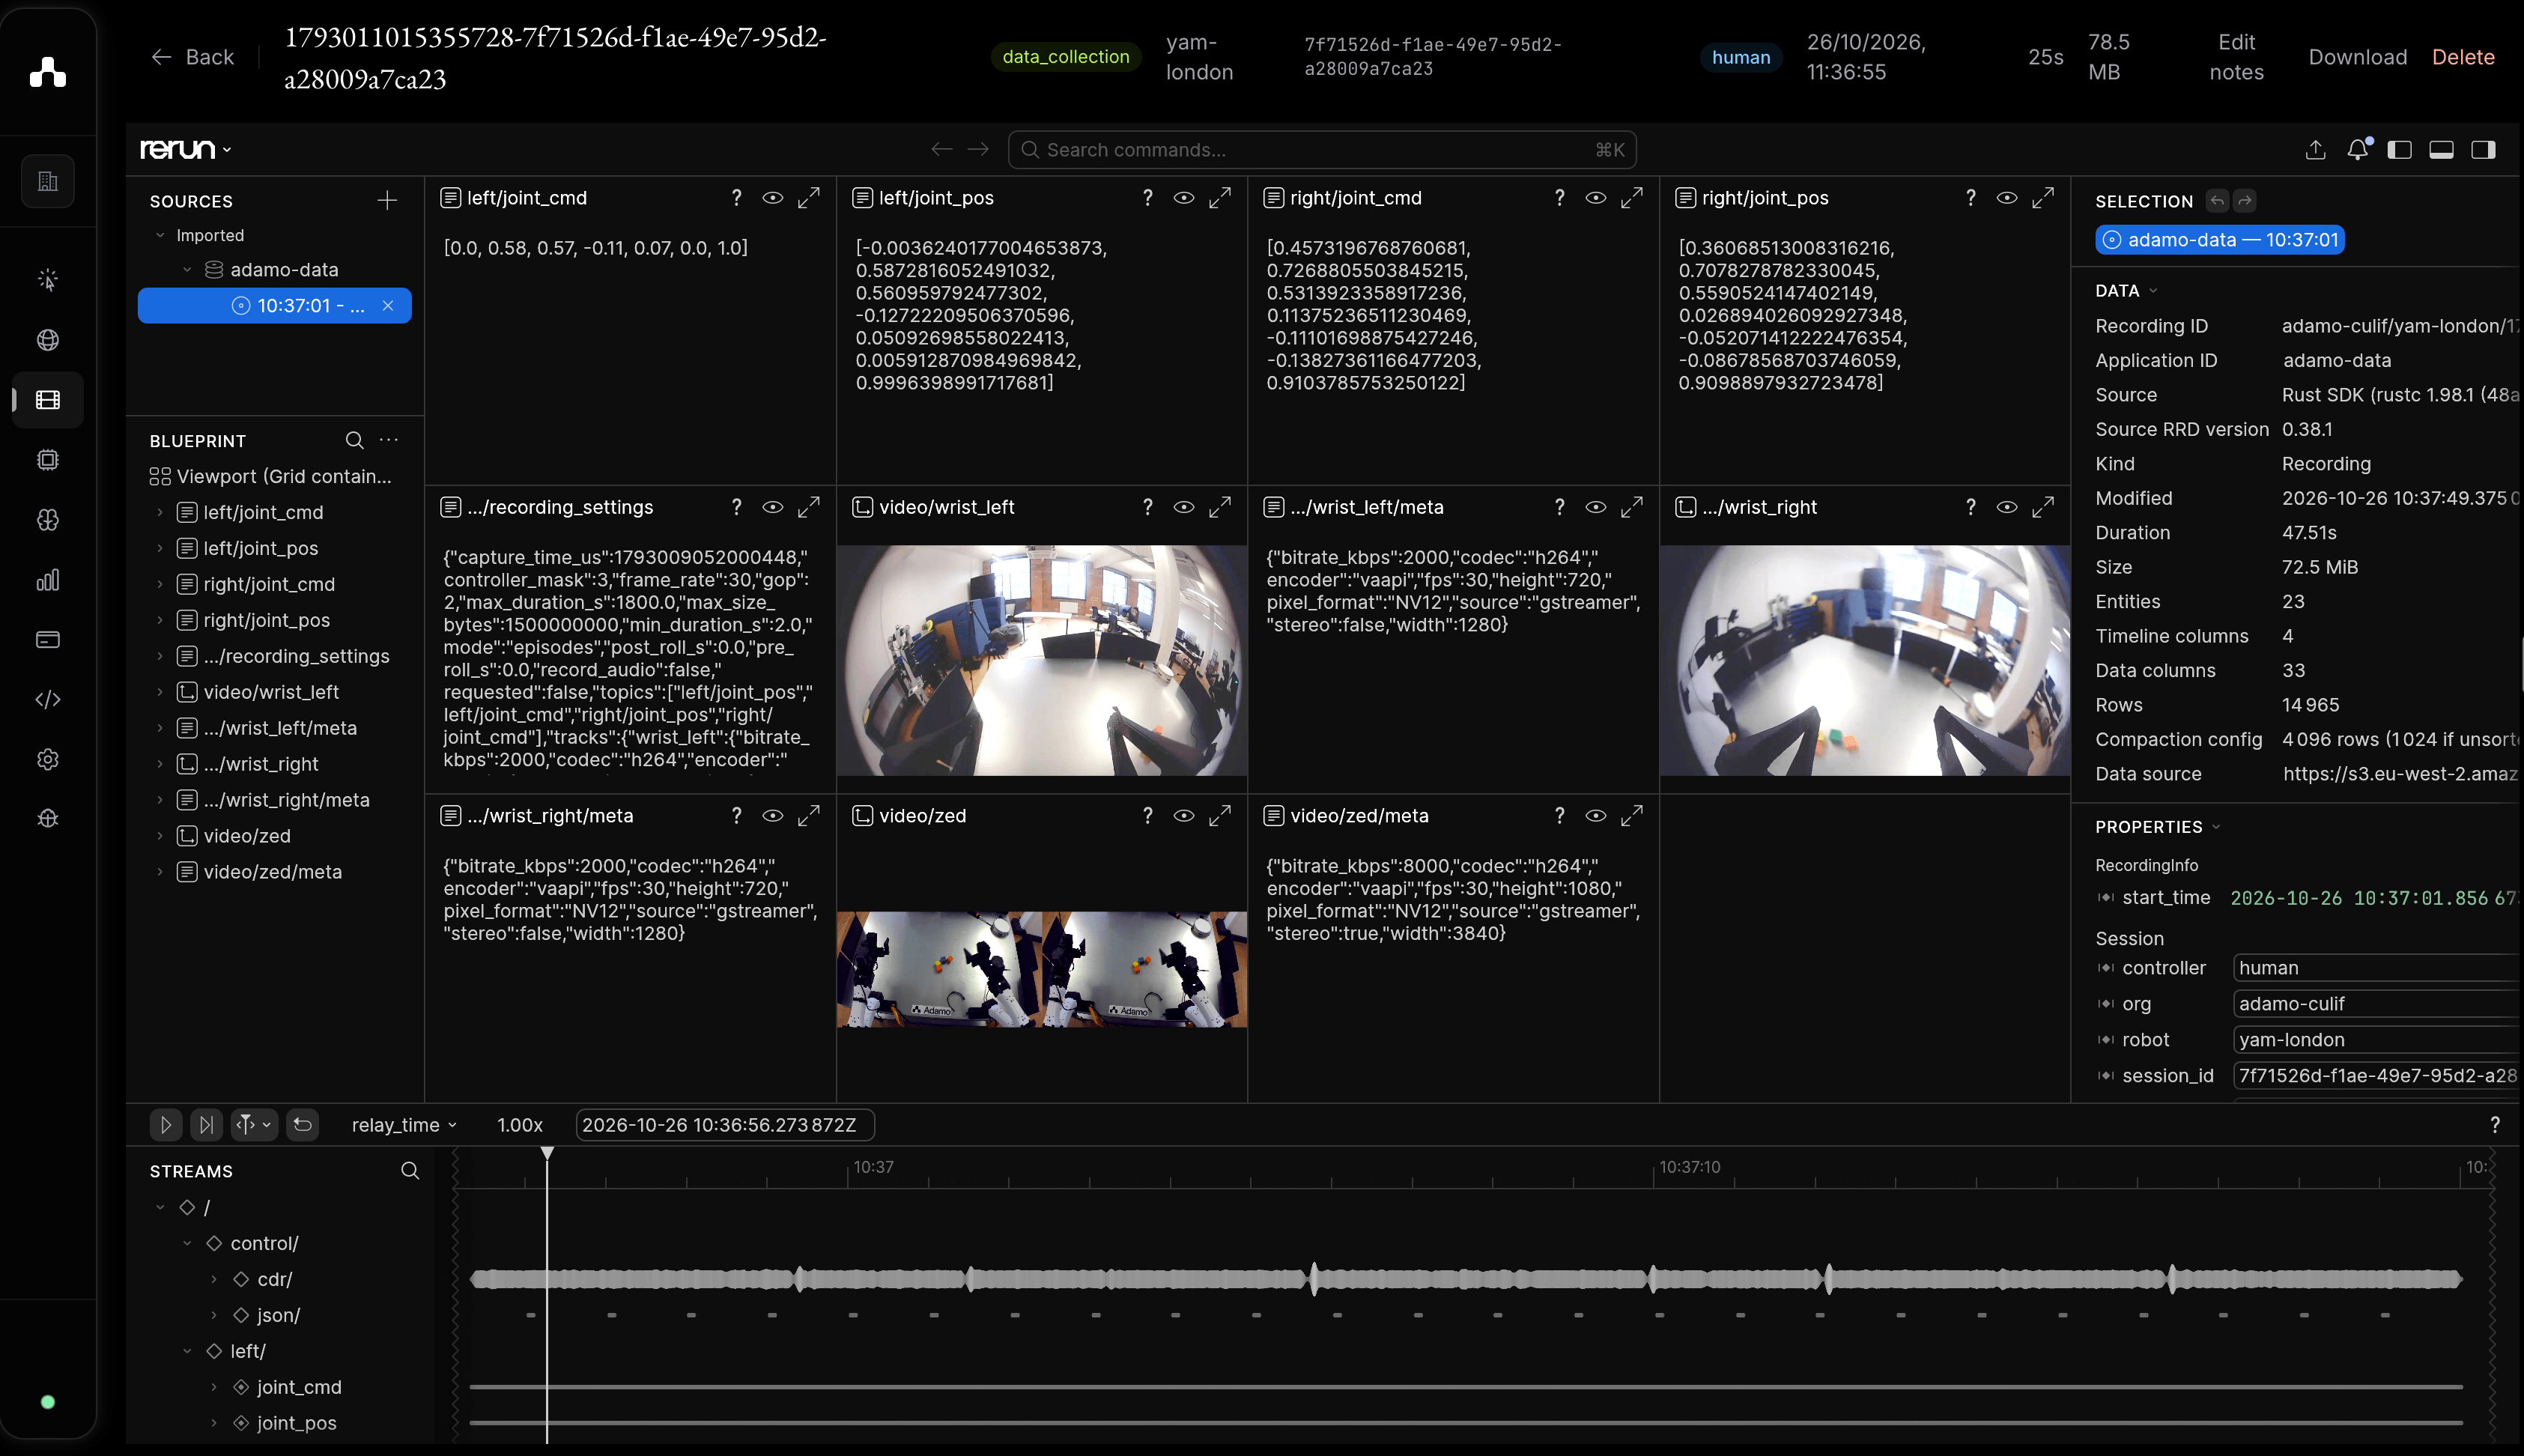Viewport: 2524px width, 1456px height.
Task: Open help for video/zed/meta view
Action: point(1559,816)
